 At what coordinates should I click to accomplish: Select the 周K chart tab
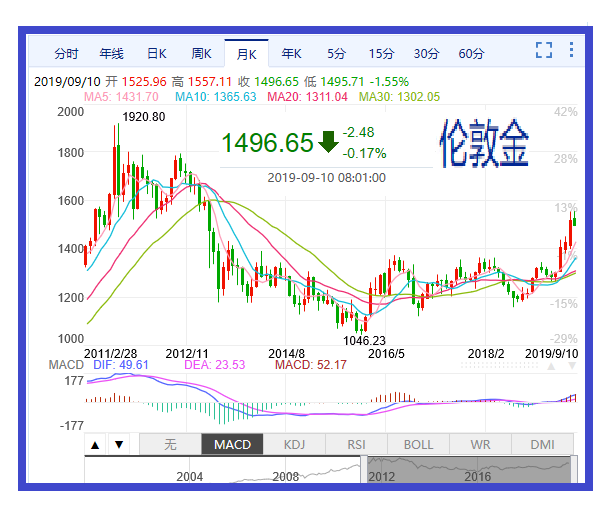pyautogui.click(x=201, y=53)
